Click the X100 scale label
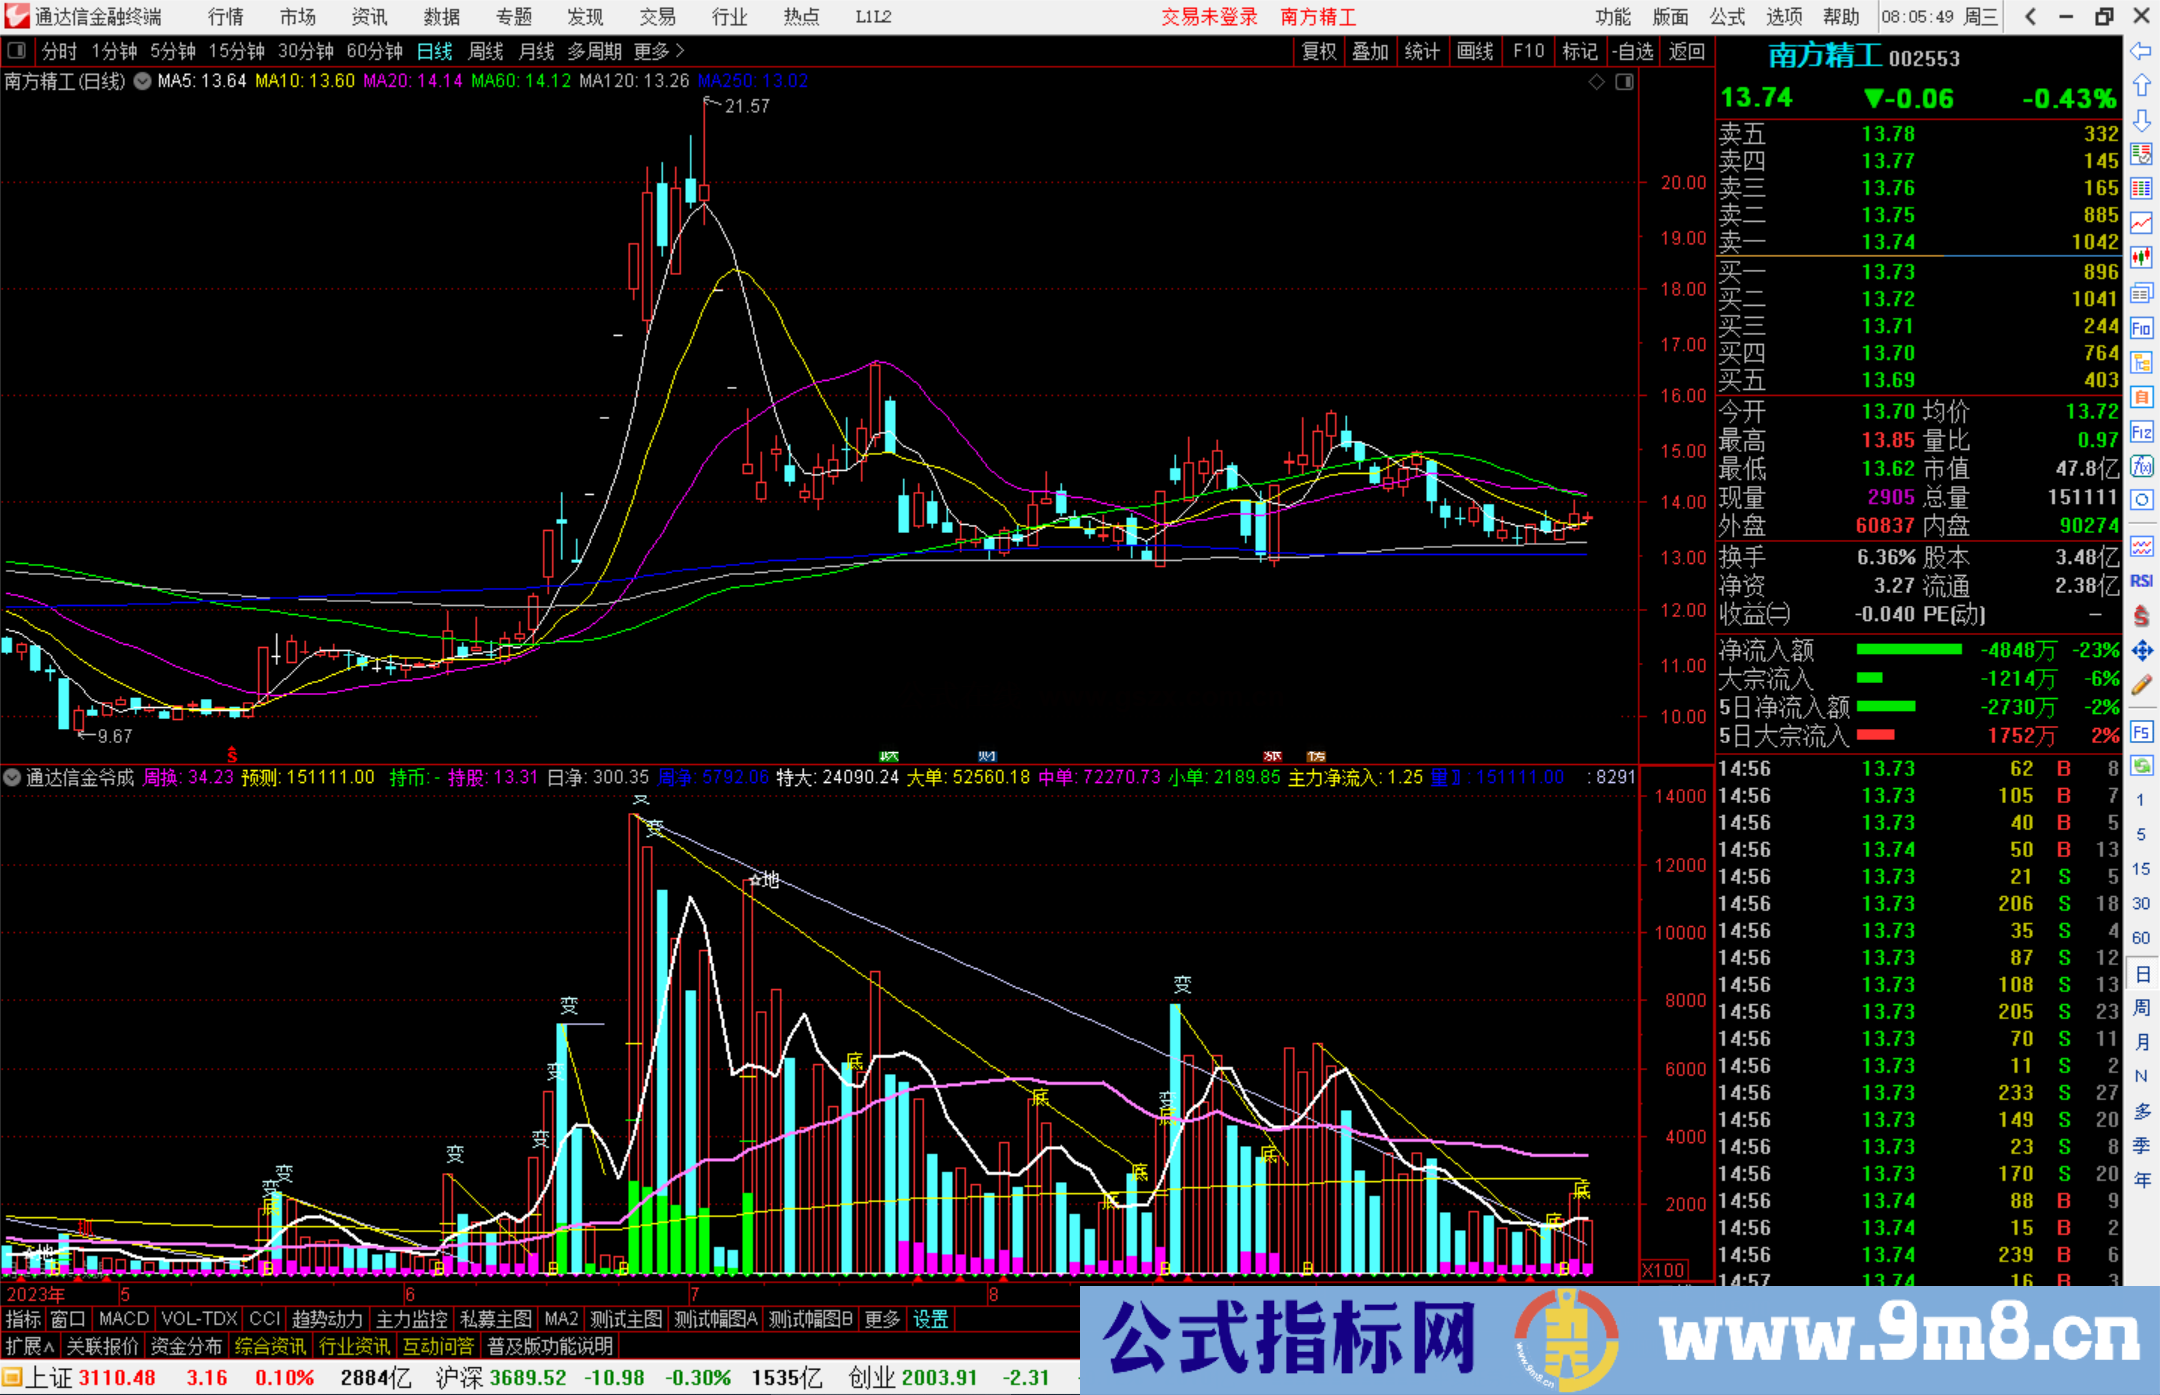 1664,1270
